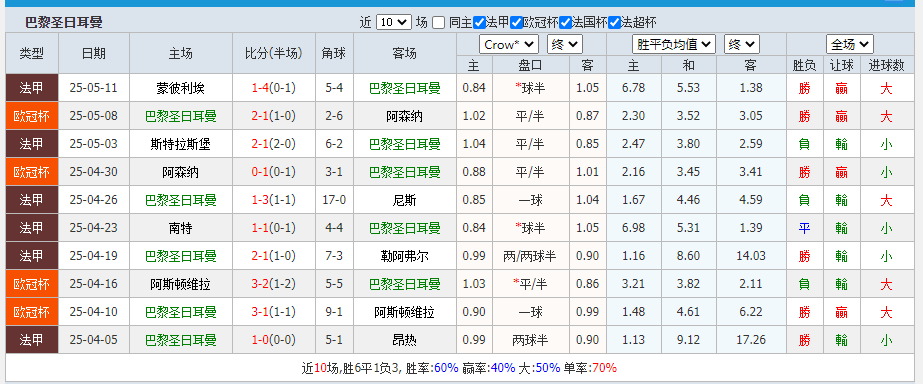Image resolution: width=923 pixels, height=384 pixels.
Task: Select date cell 25-04-26
Action: pos(94,200)
